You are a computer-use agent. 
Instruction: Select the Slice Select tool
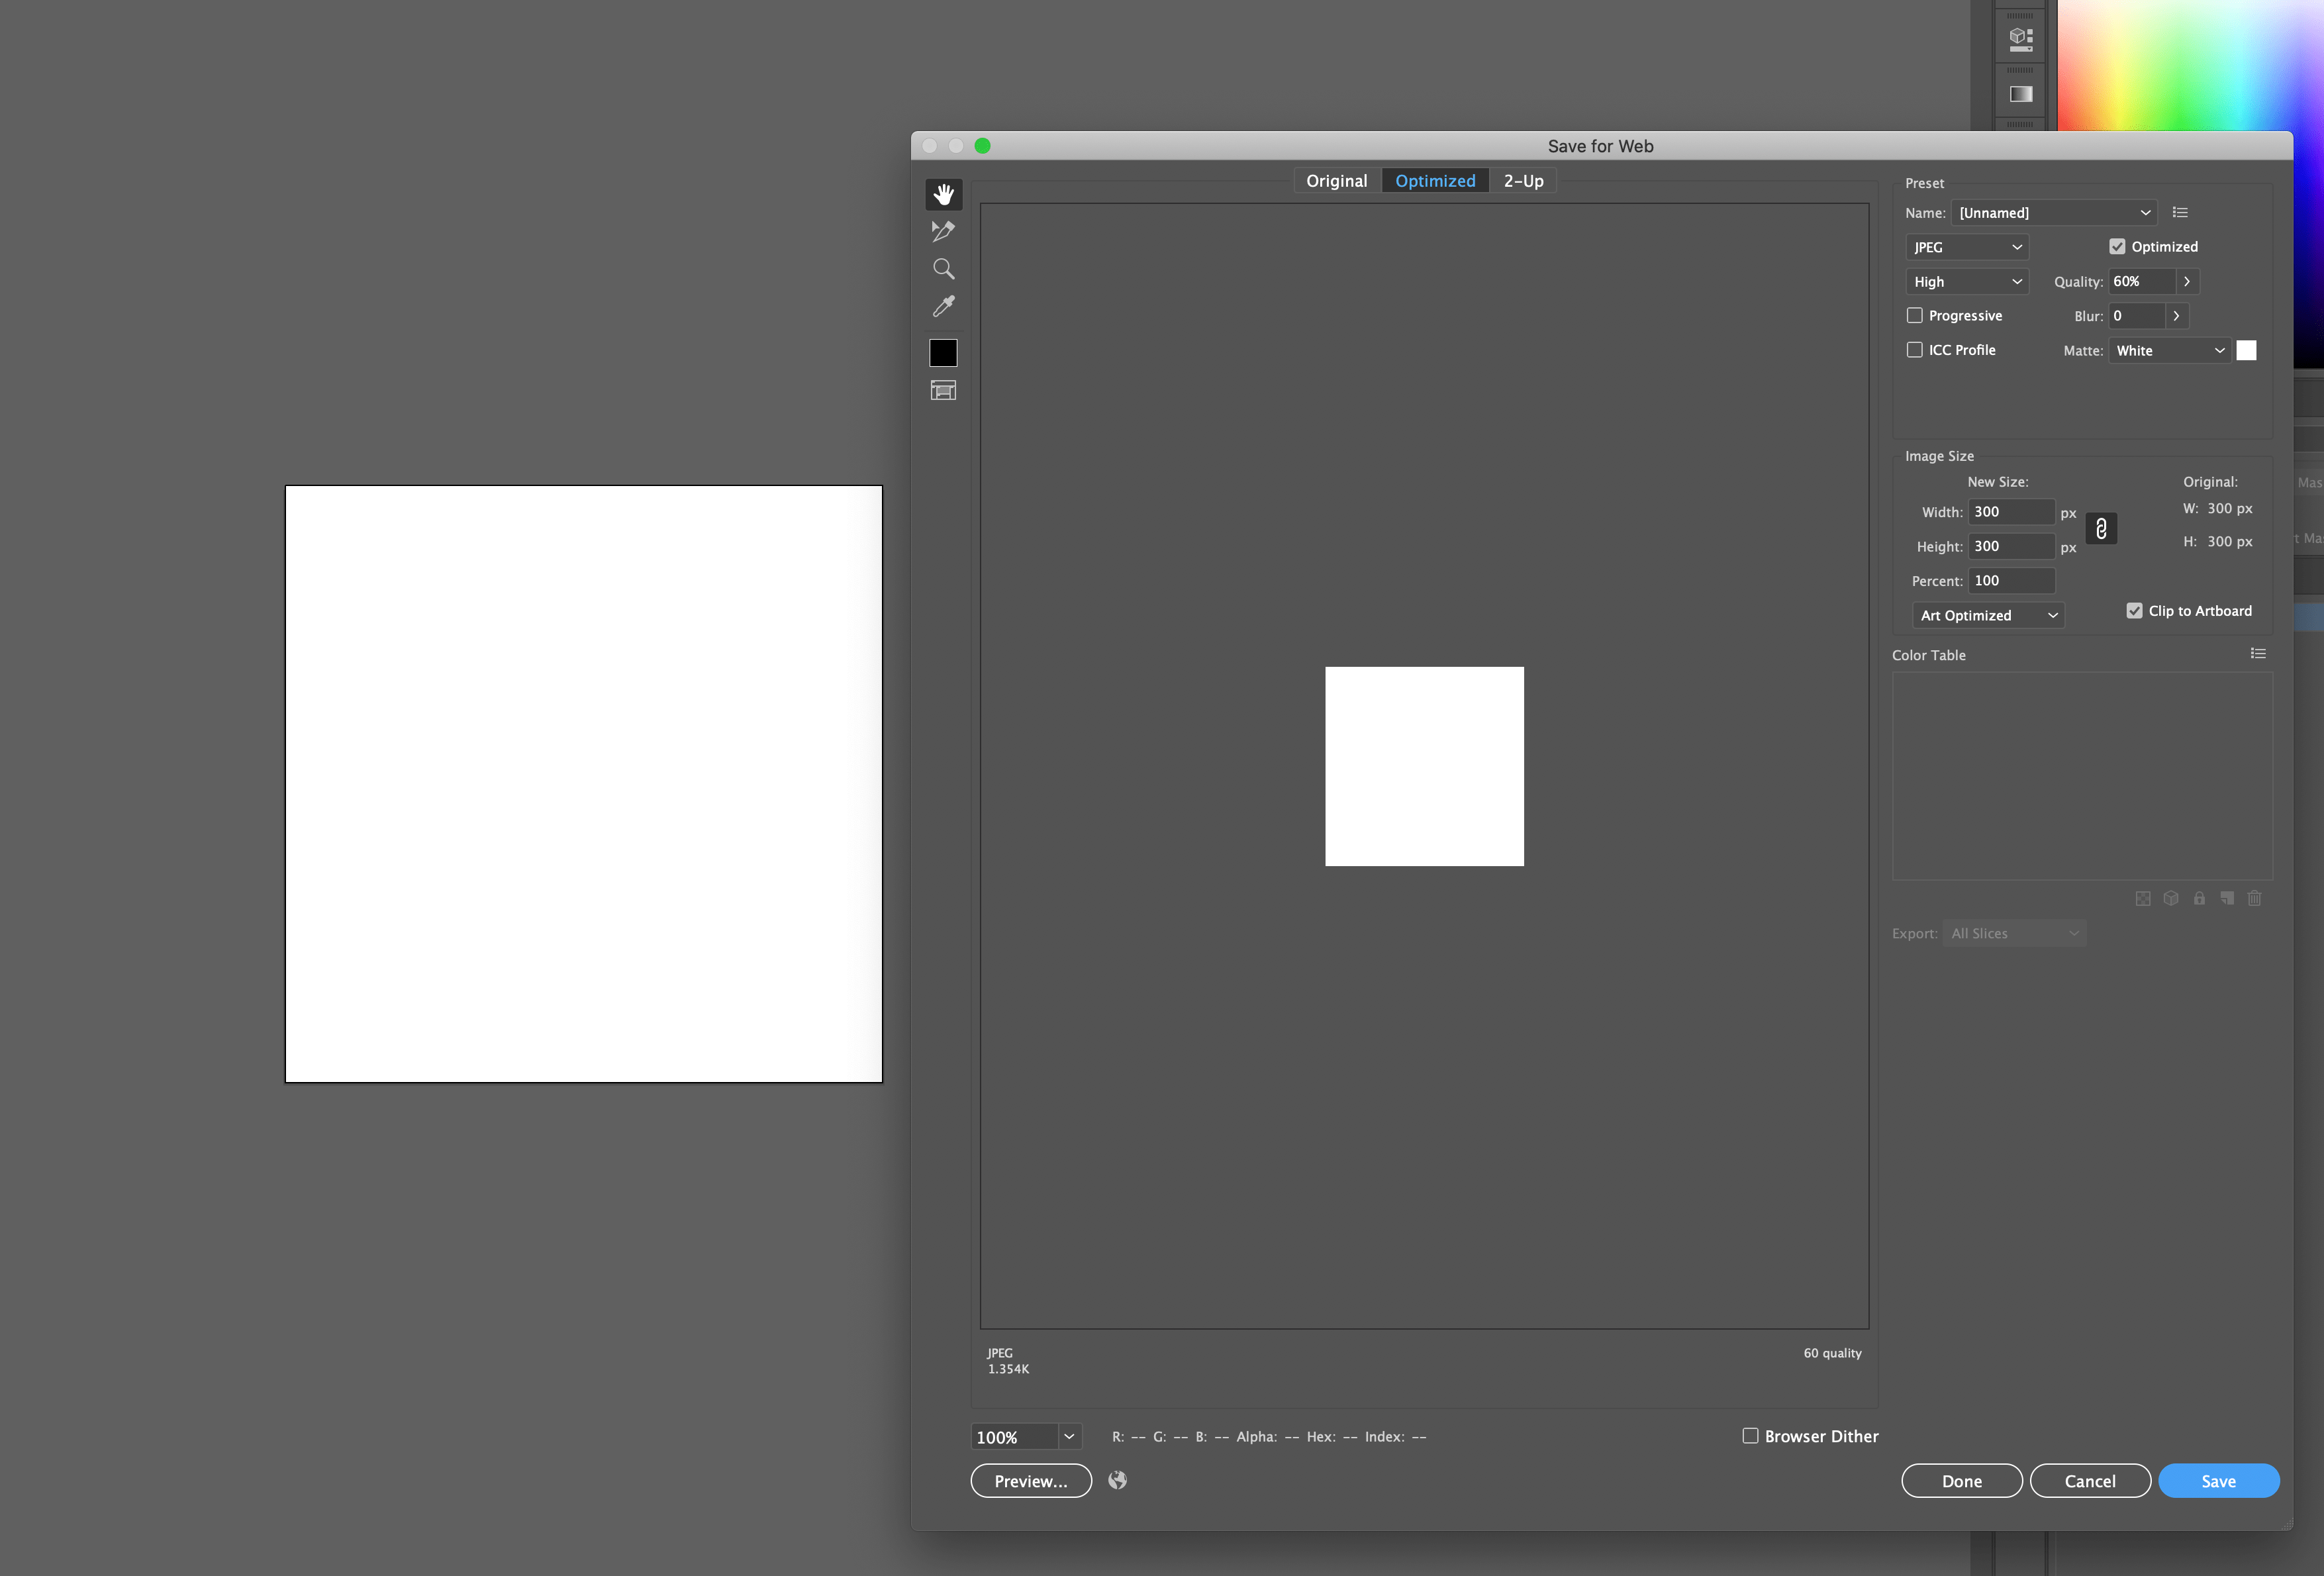(943, 231)
